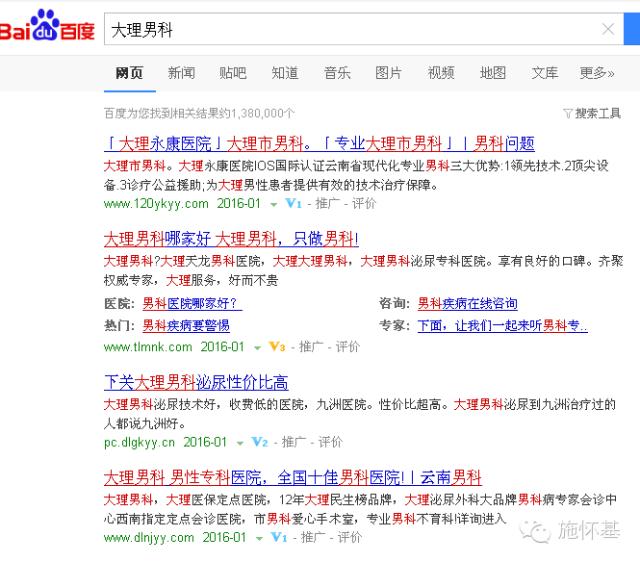Open the 音乐 tab
Screen dimensions: 640x562
tap(337, 73)
